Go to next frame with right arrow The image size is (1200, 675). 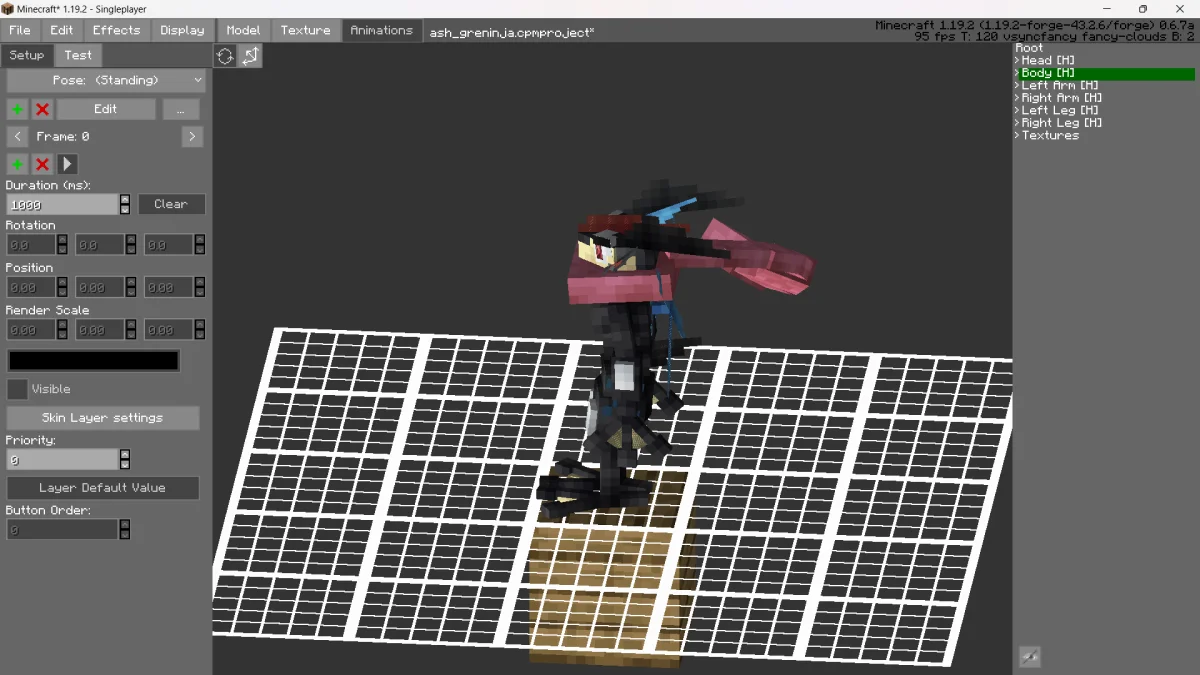193,136
